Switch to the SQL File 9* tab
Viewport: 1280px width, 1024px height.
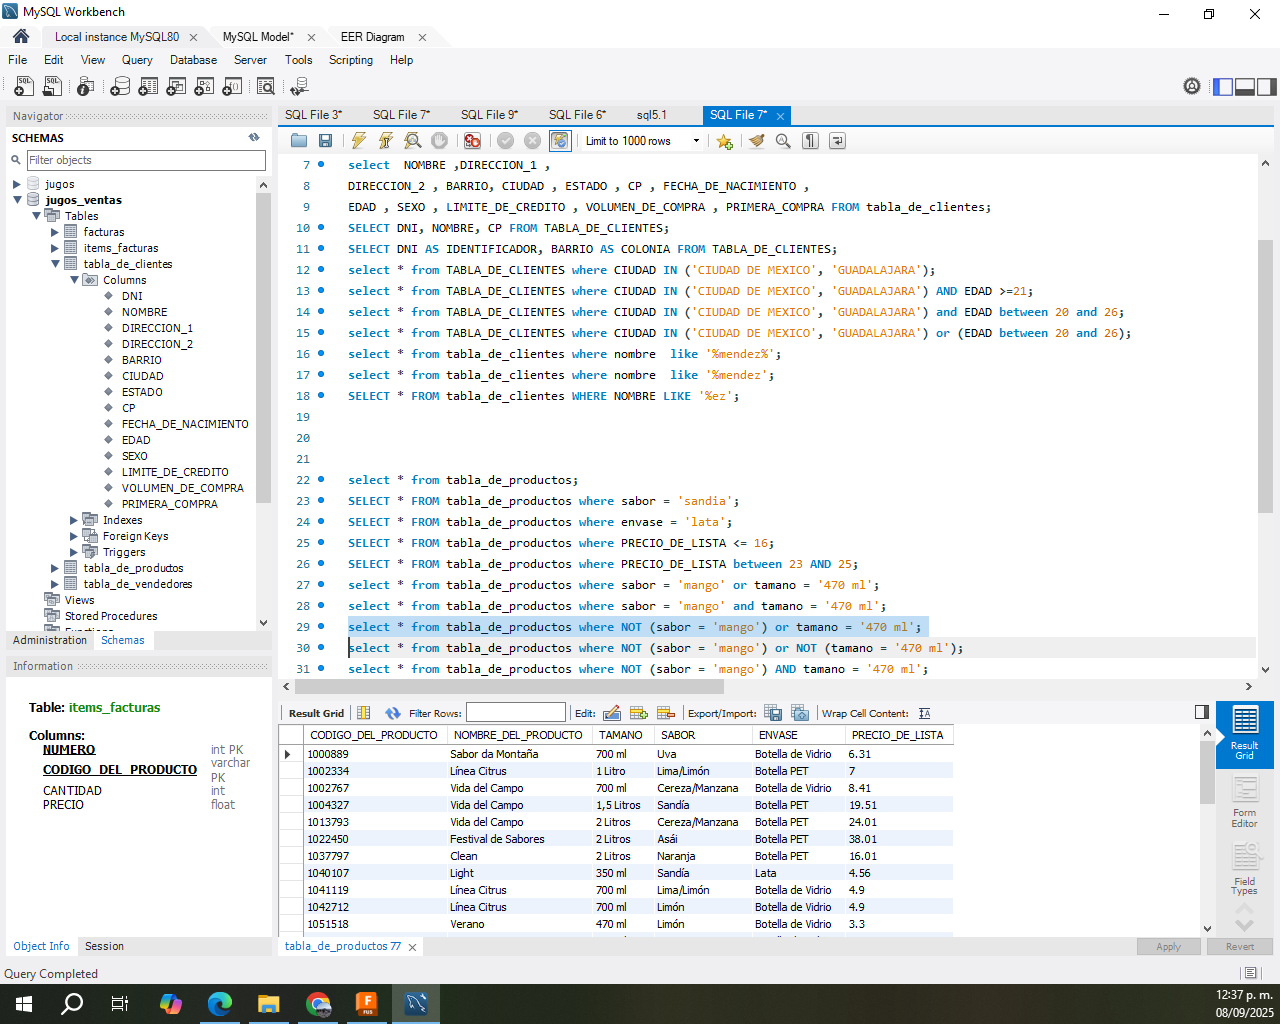click(489, 115)
